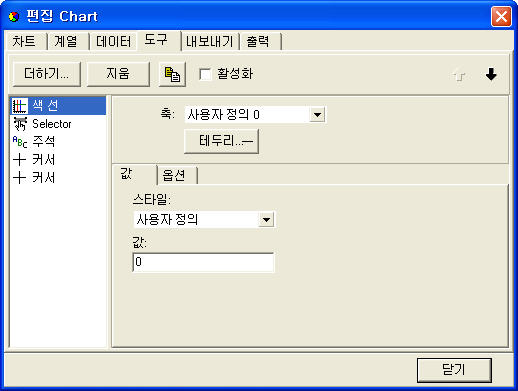518x391 pixels.
Task: Open the 축 dropdown showing 사용자 정의 0
Action: pyautogui.click(x=317, y=115)
